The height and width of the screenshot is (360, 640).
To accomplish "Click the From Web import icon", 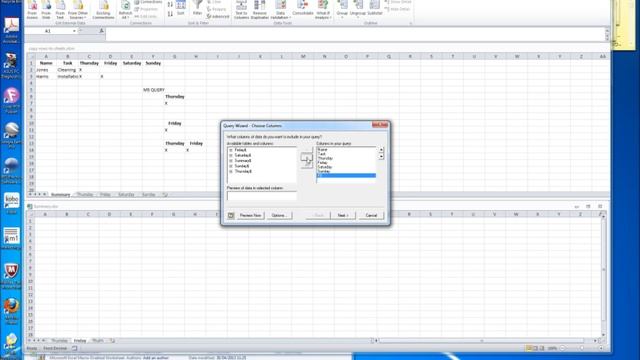I will [46, 10].
